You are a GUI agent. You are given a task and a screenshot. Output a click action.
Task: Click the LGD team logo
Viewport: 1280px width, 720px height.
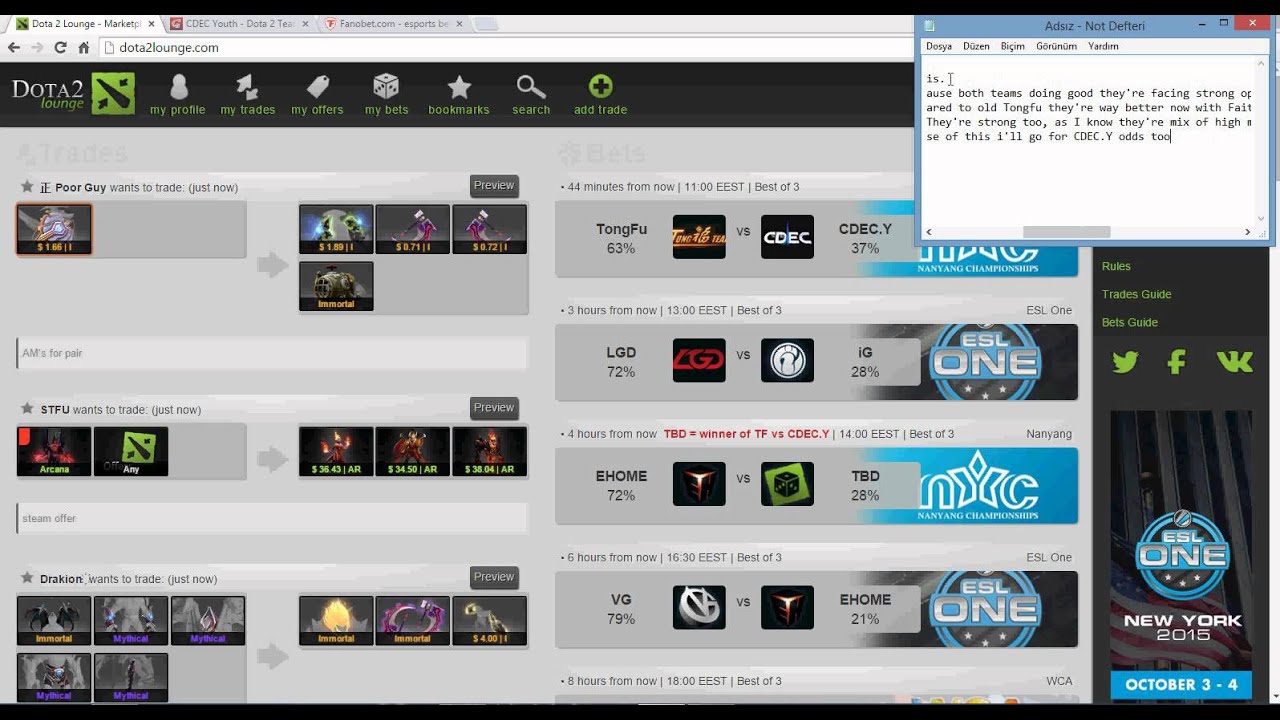pos(699,361)
